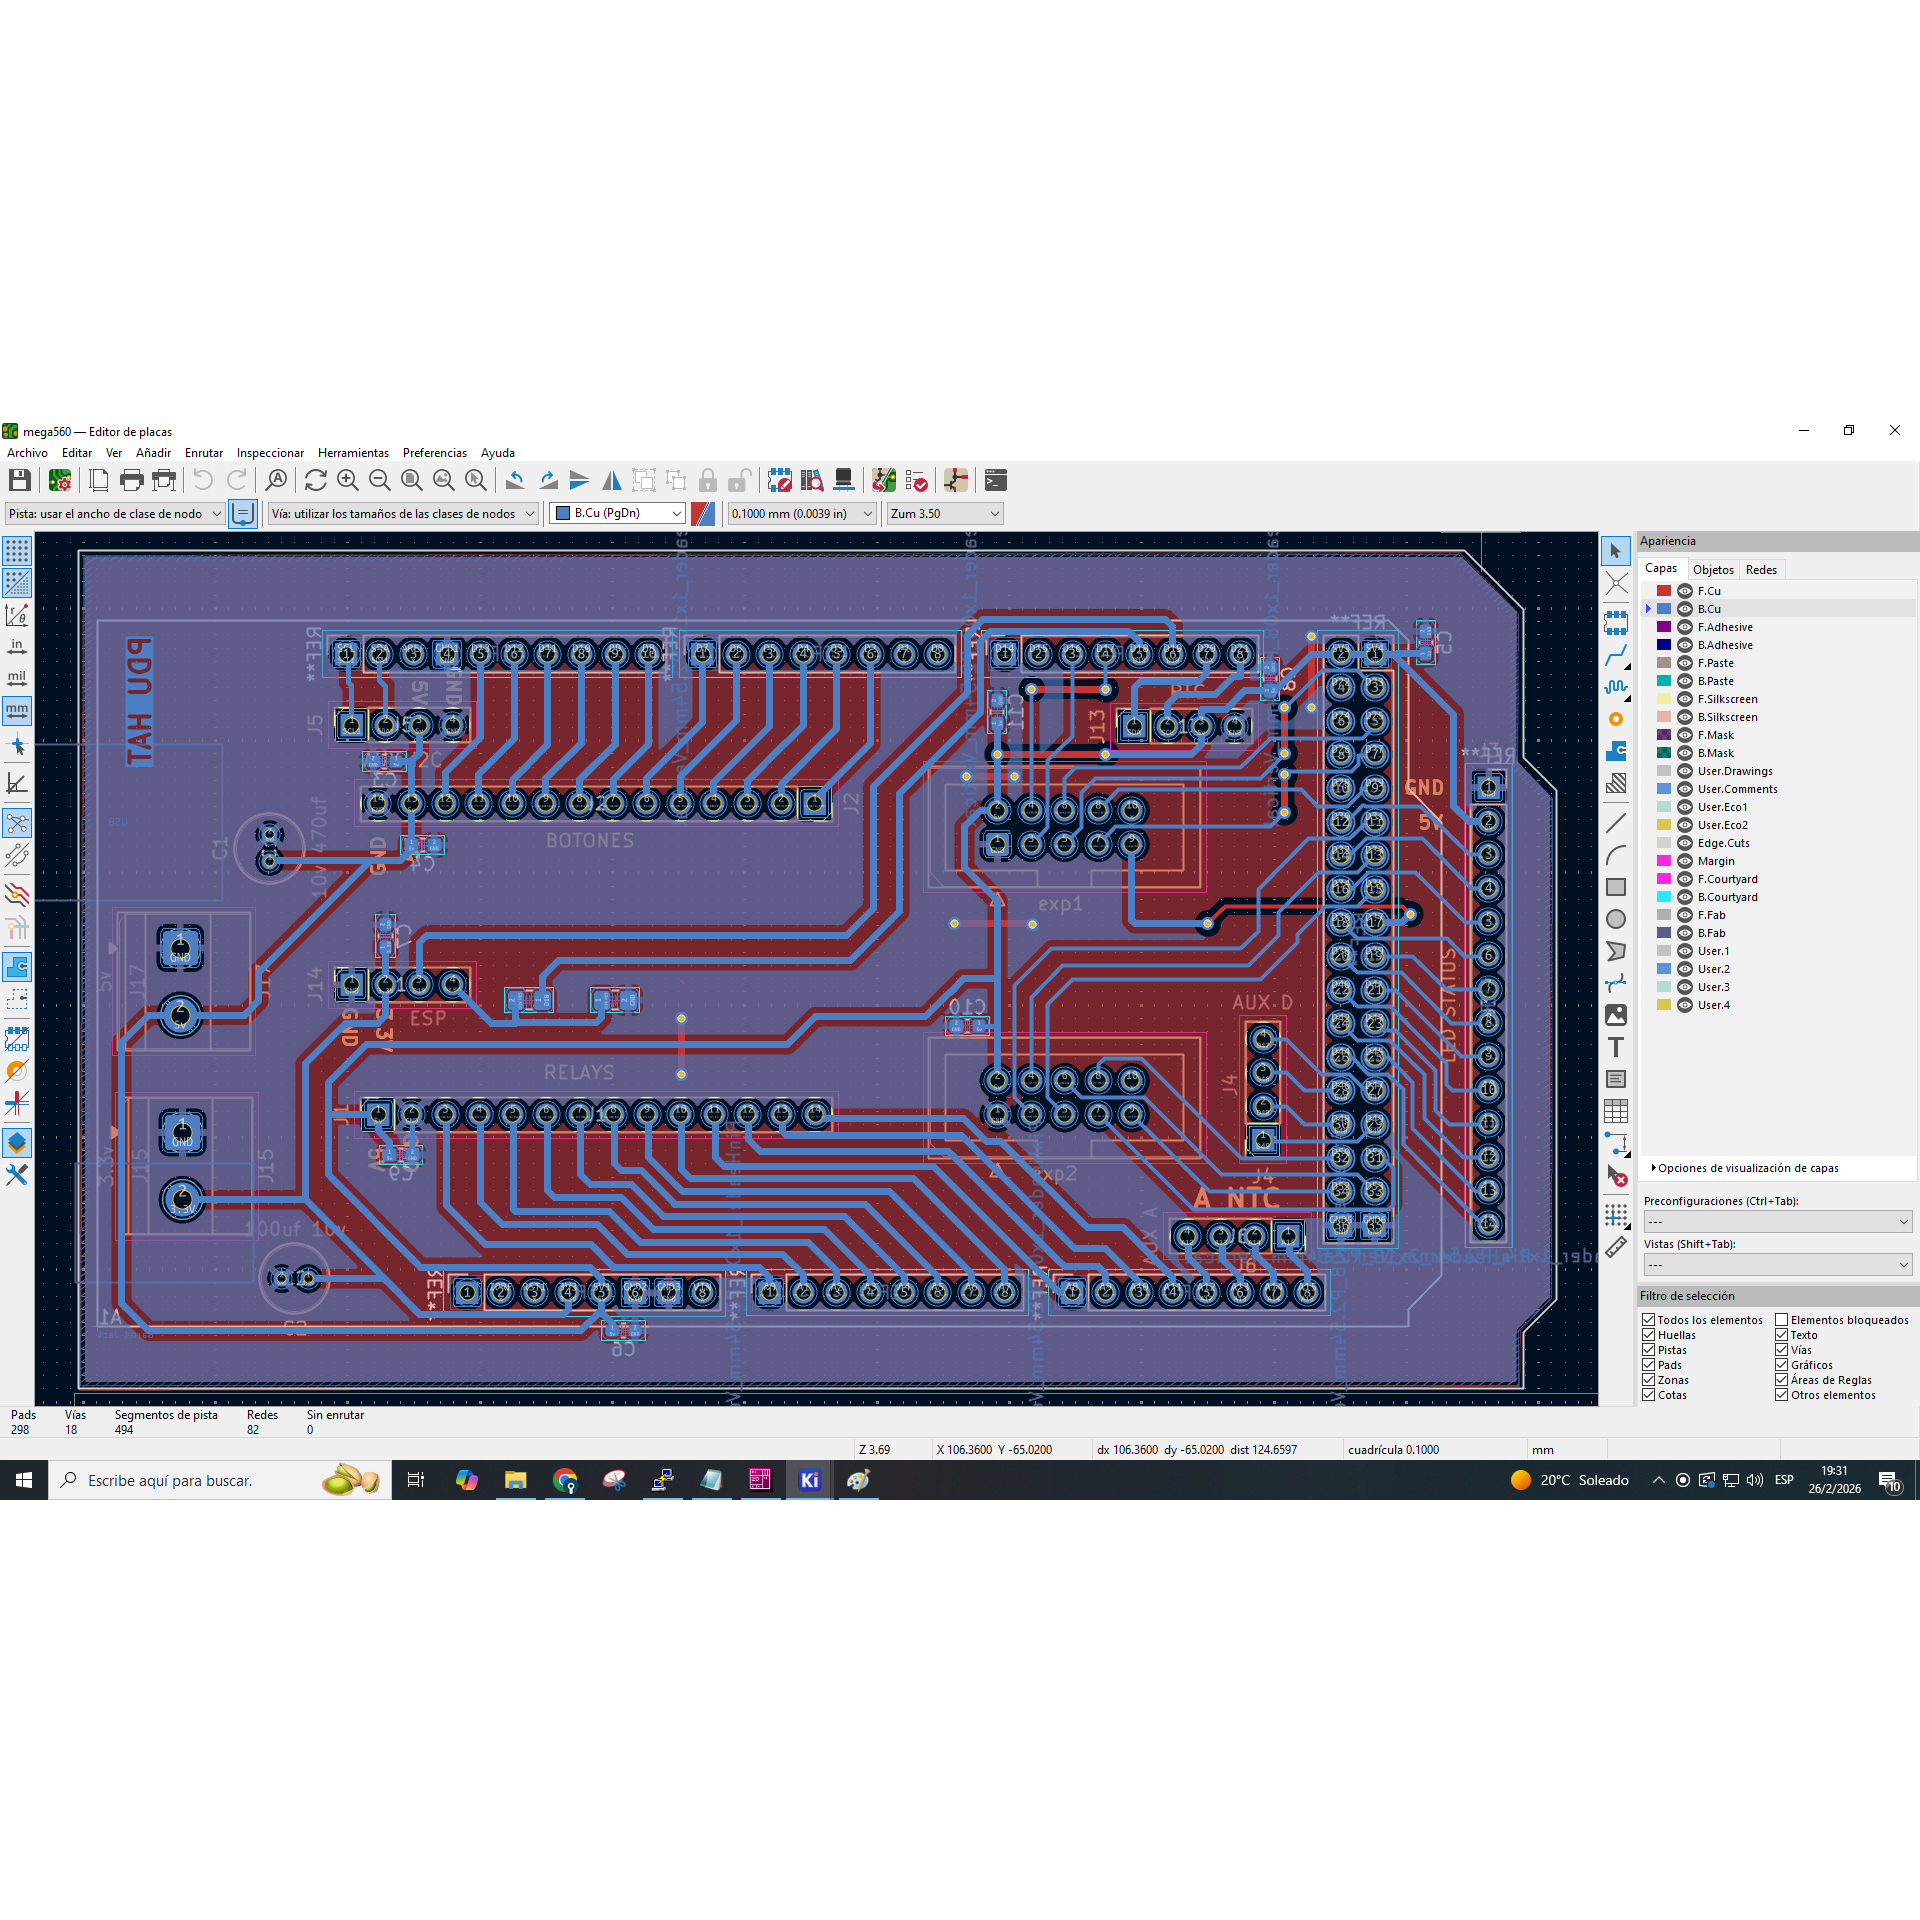Open the Design Rules Checker icon

[916, 481]
